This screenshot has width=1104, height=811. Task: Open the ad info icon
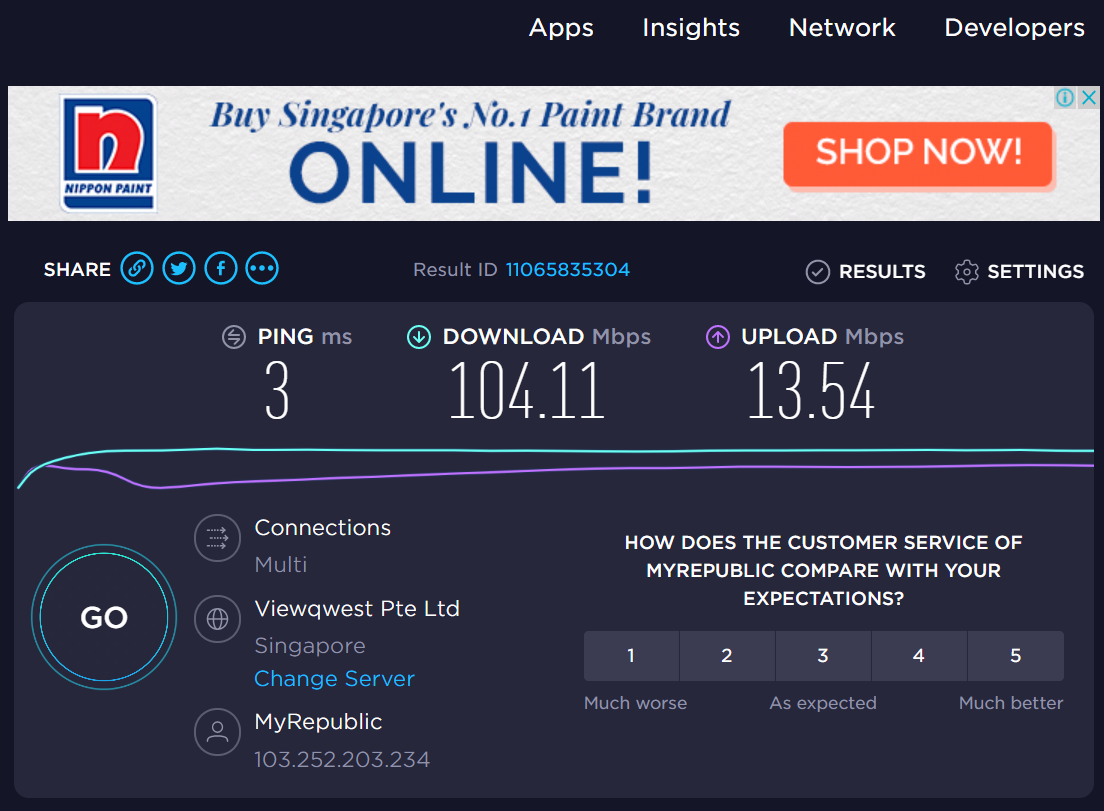[x=1065, y=97]
